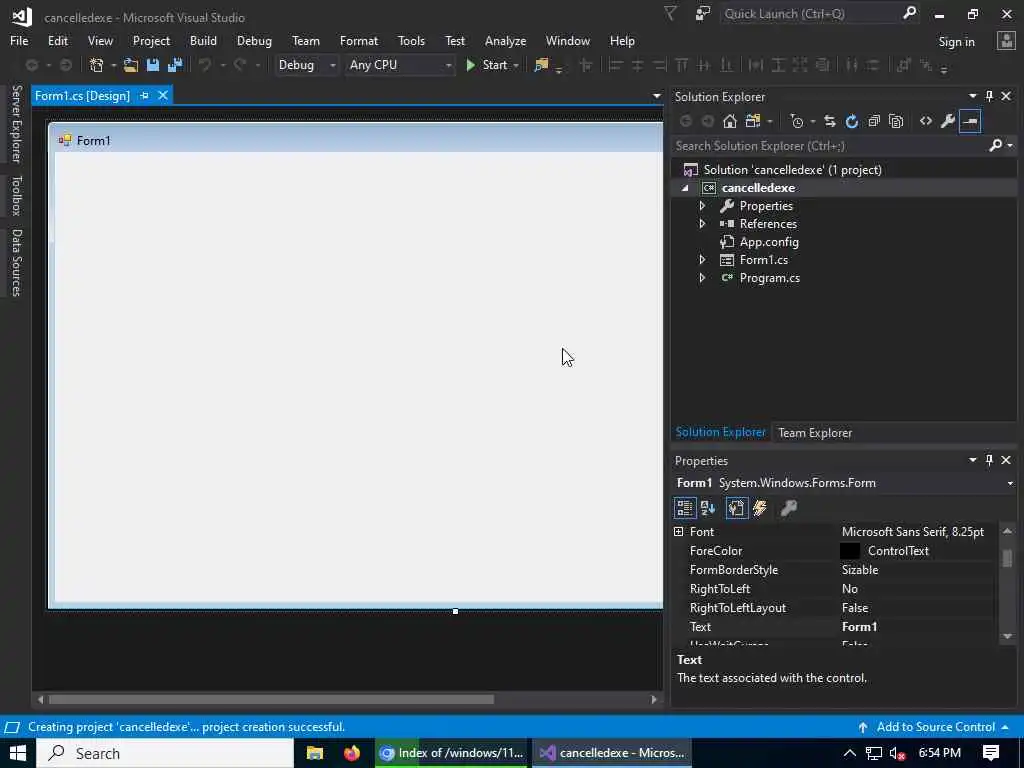
Task: Open the Debug configuration dropdown
Action: pos(332,65)
